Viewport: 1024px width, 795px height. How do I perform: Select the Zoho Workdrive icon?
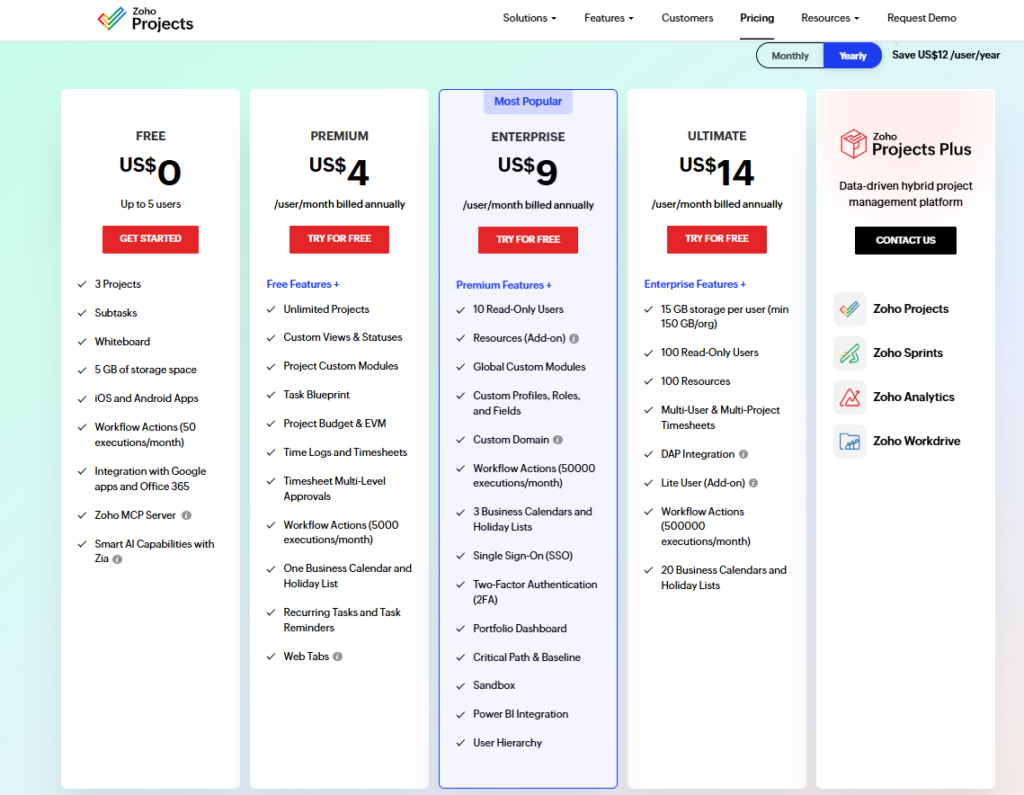tap(850, 441)
